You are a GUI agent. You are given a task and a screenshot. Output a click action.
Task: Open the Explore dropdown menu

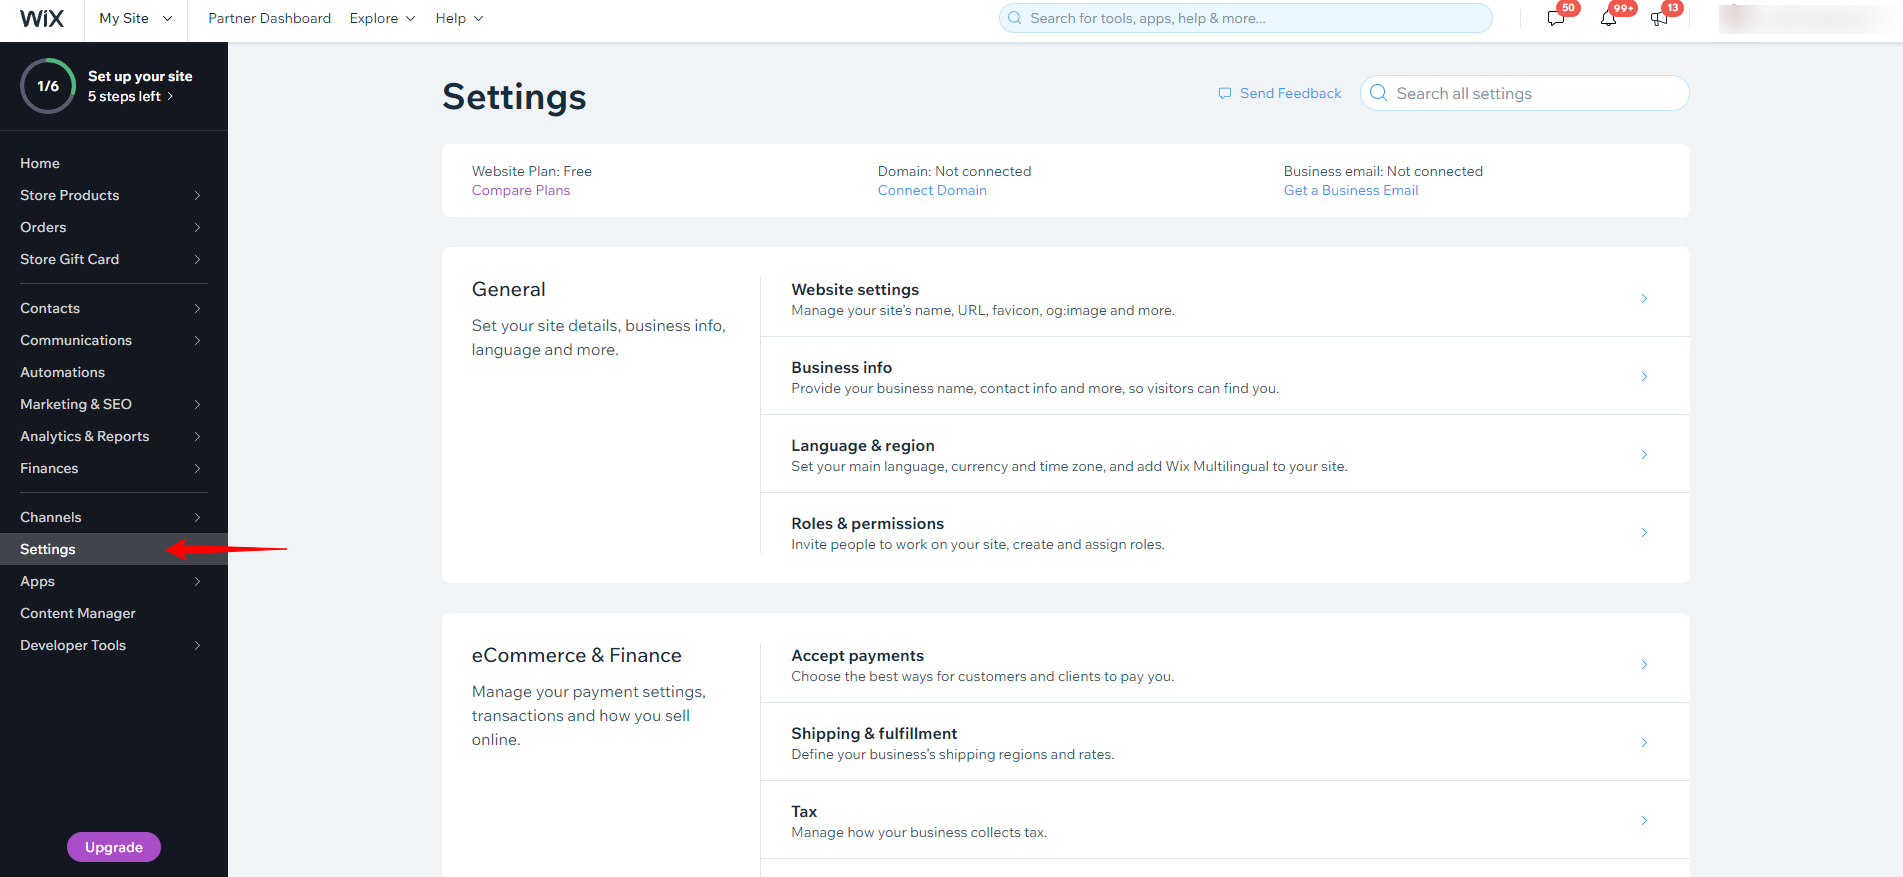click(382, 18)
